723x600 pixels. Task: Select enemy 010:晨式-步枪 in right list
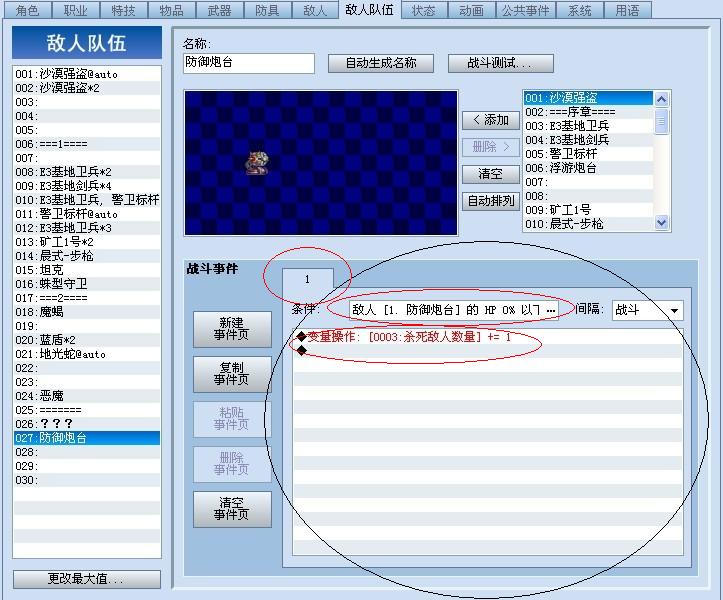point(588,224)
